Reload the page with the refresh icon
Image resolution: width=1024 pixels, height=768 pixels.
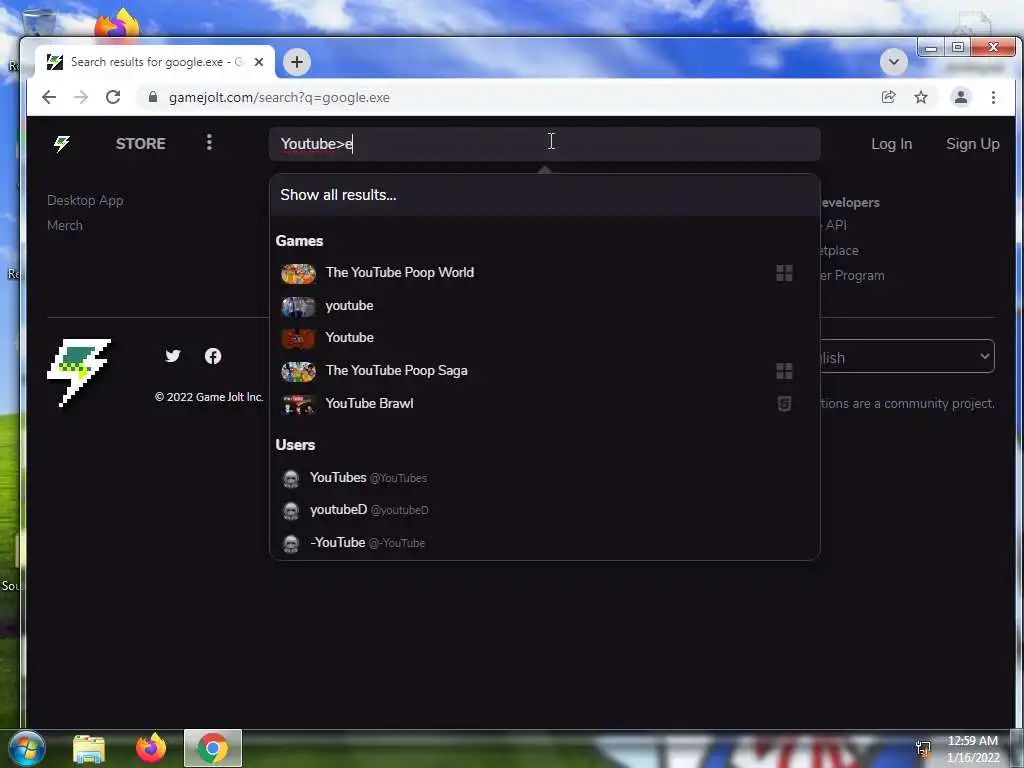coord(113,97)
